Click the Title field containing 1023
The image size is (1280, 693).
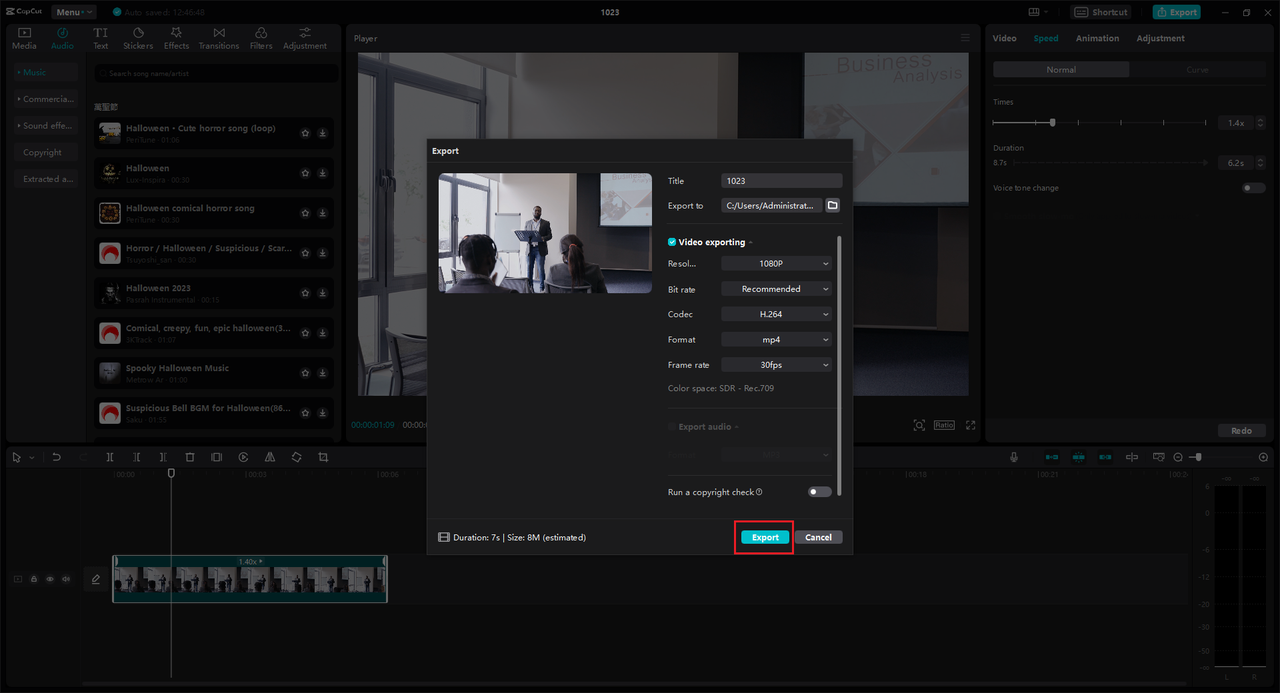click(781, 181)
